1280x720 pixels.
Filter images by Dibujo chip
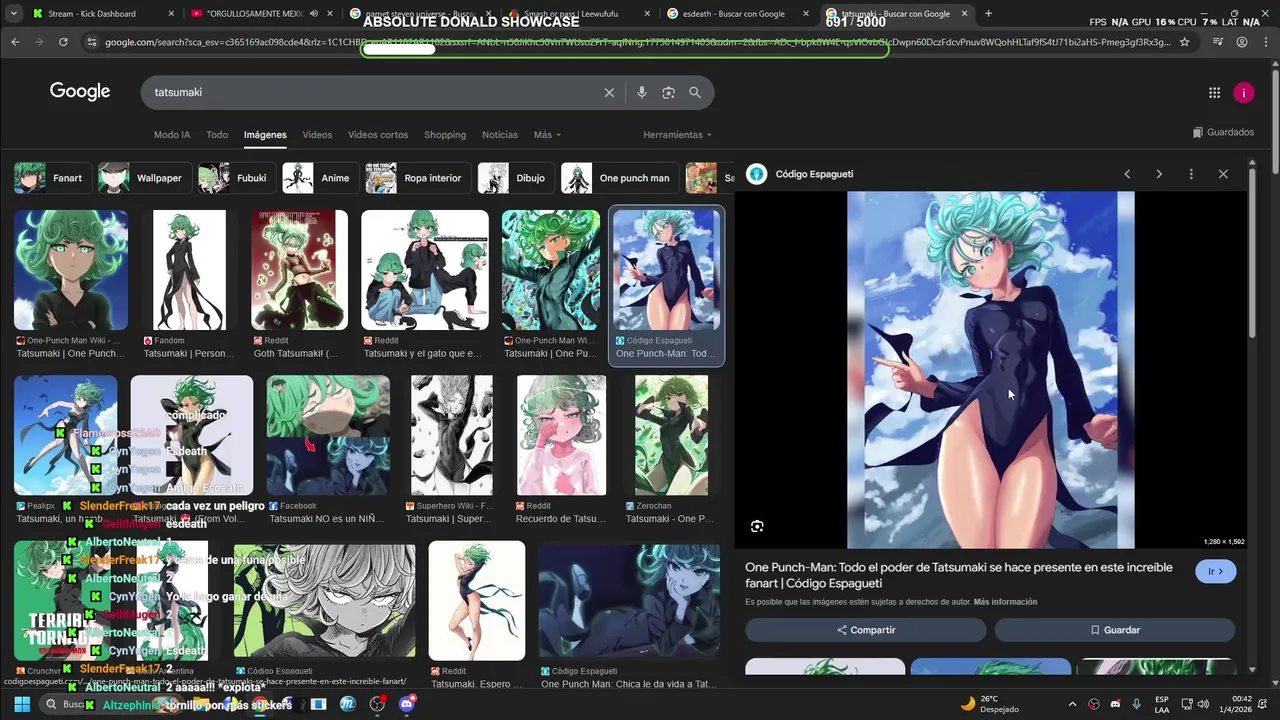(516, 178)
